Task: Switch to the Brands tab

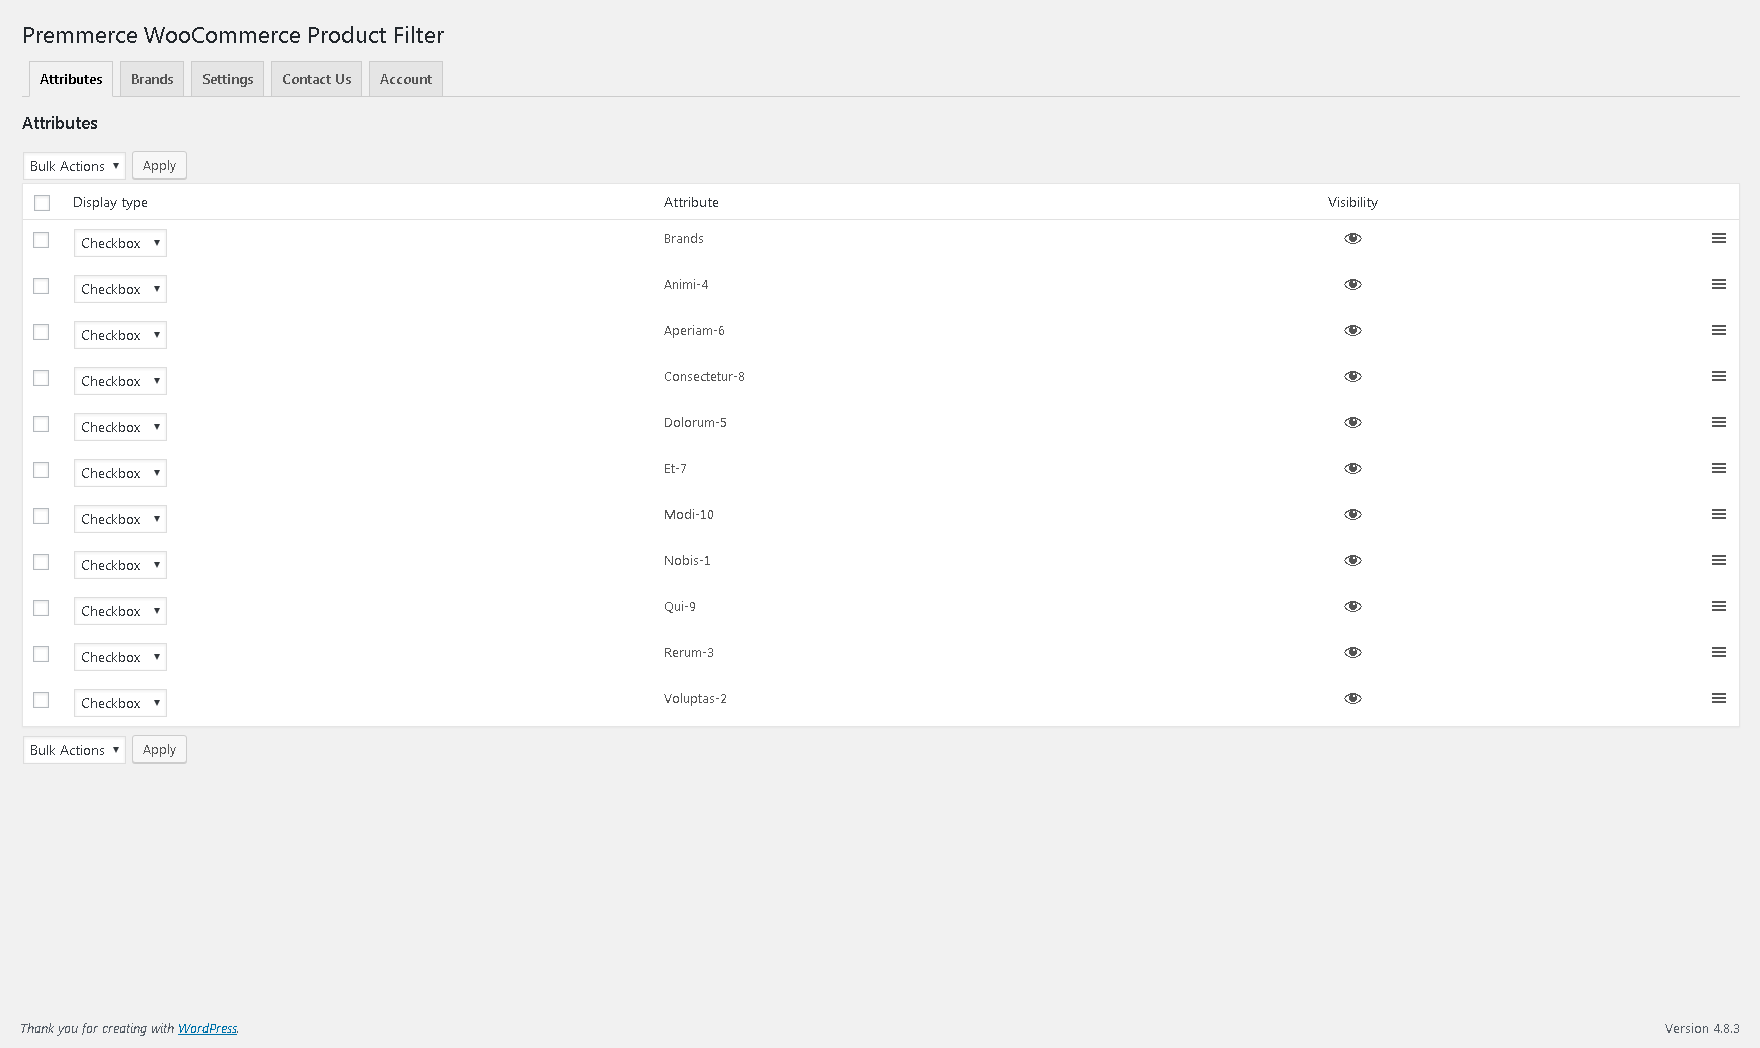Action: tap(152, 79)
